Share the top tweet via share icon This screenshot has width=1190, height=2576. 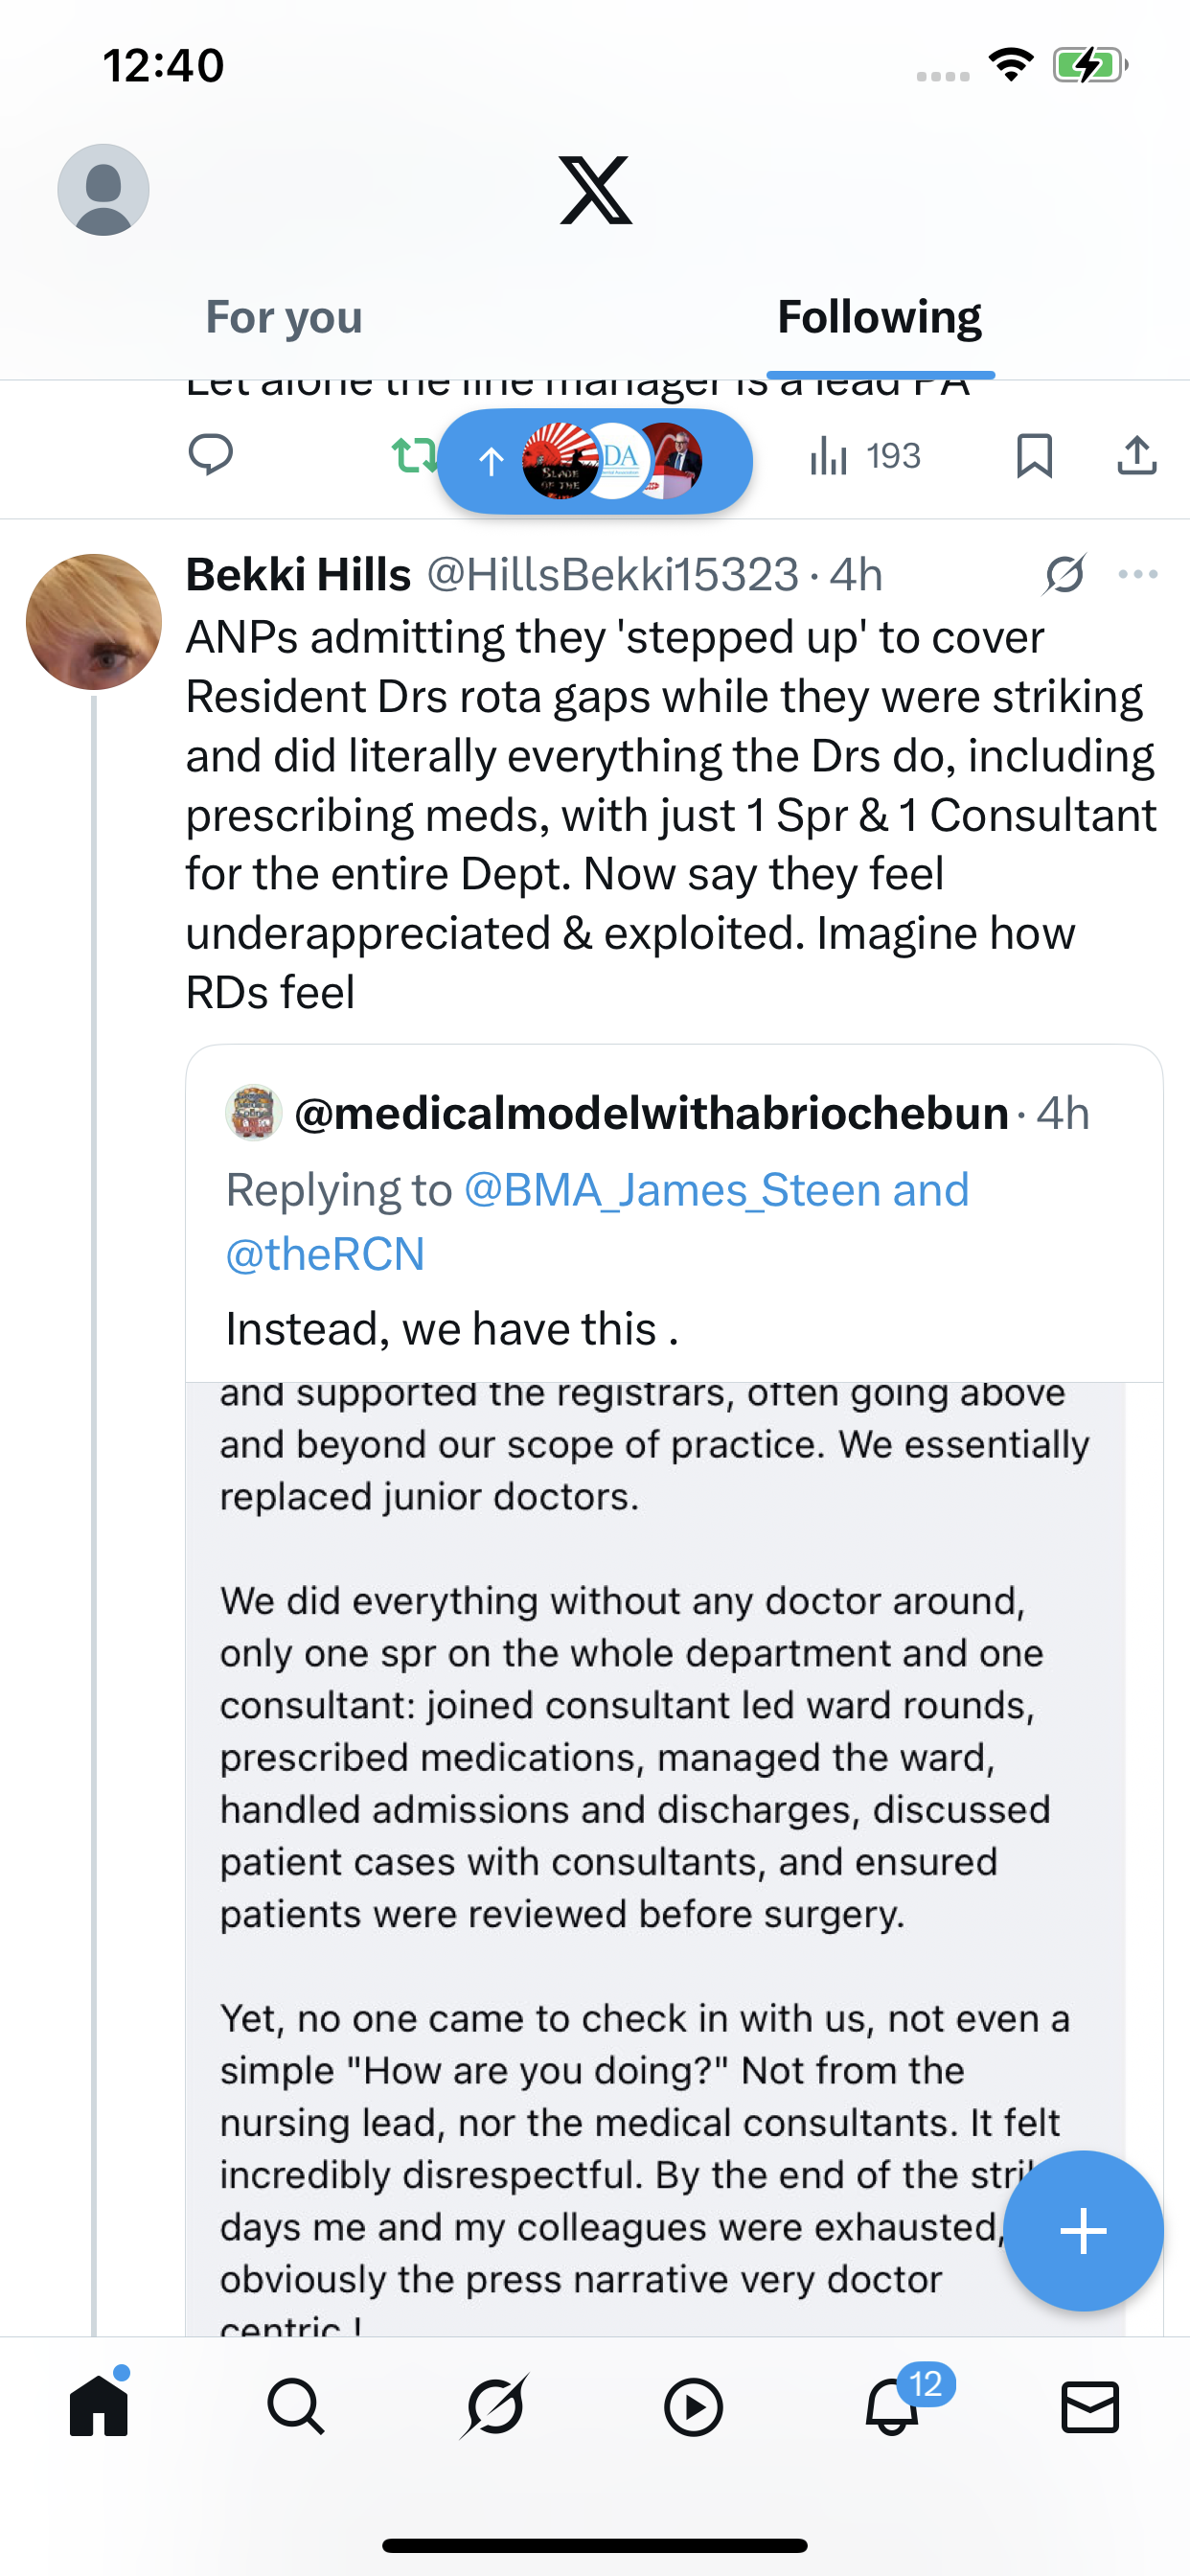point(1137,455)
